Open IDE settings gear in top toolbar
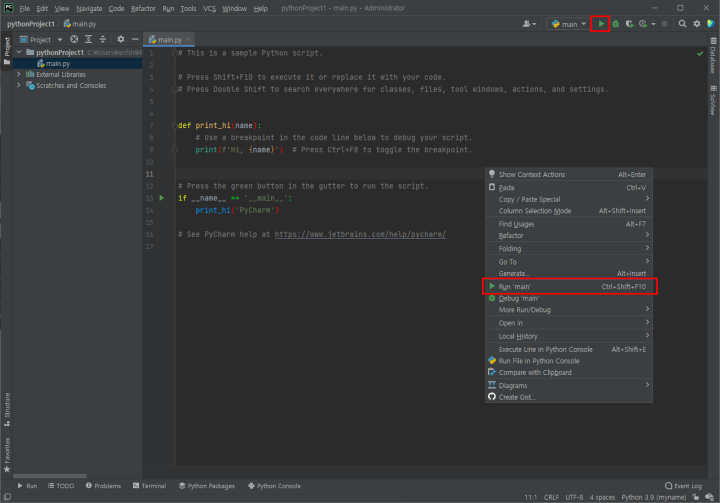This screenshot has width=720, height=503. click(697, 24)
